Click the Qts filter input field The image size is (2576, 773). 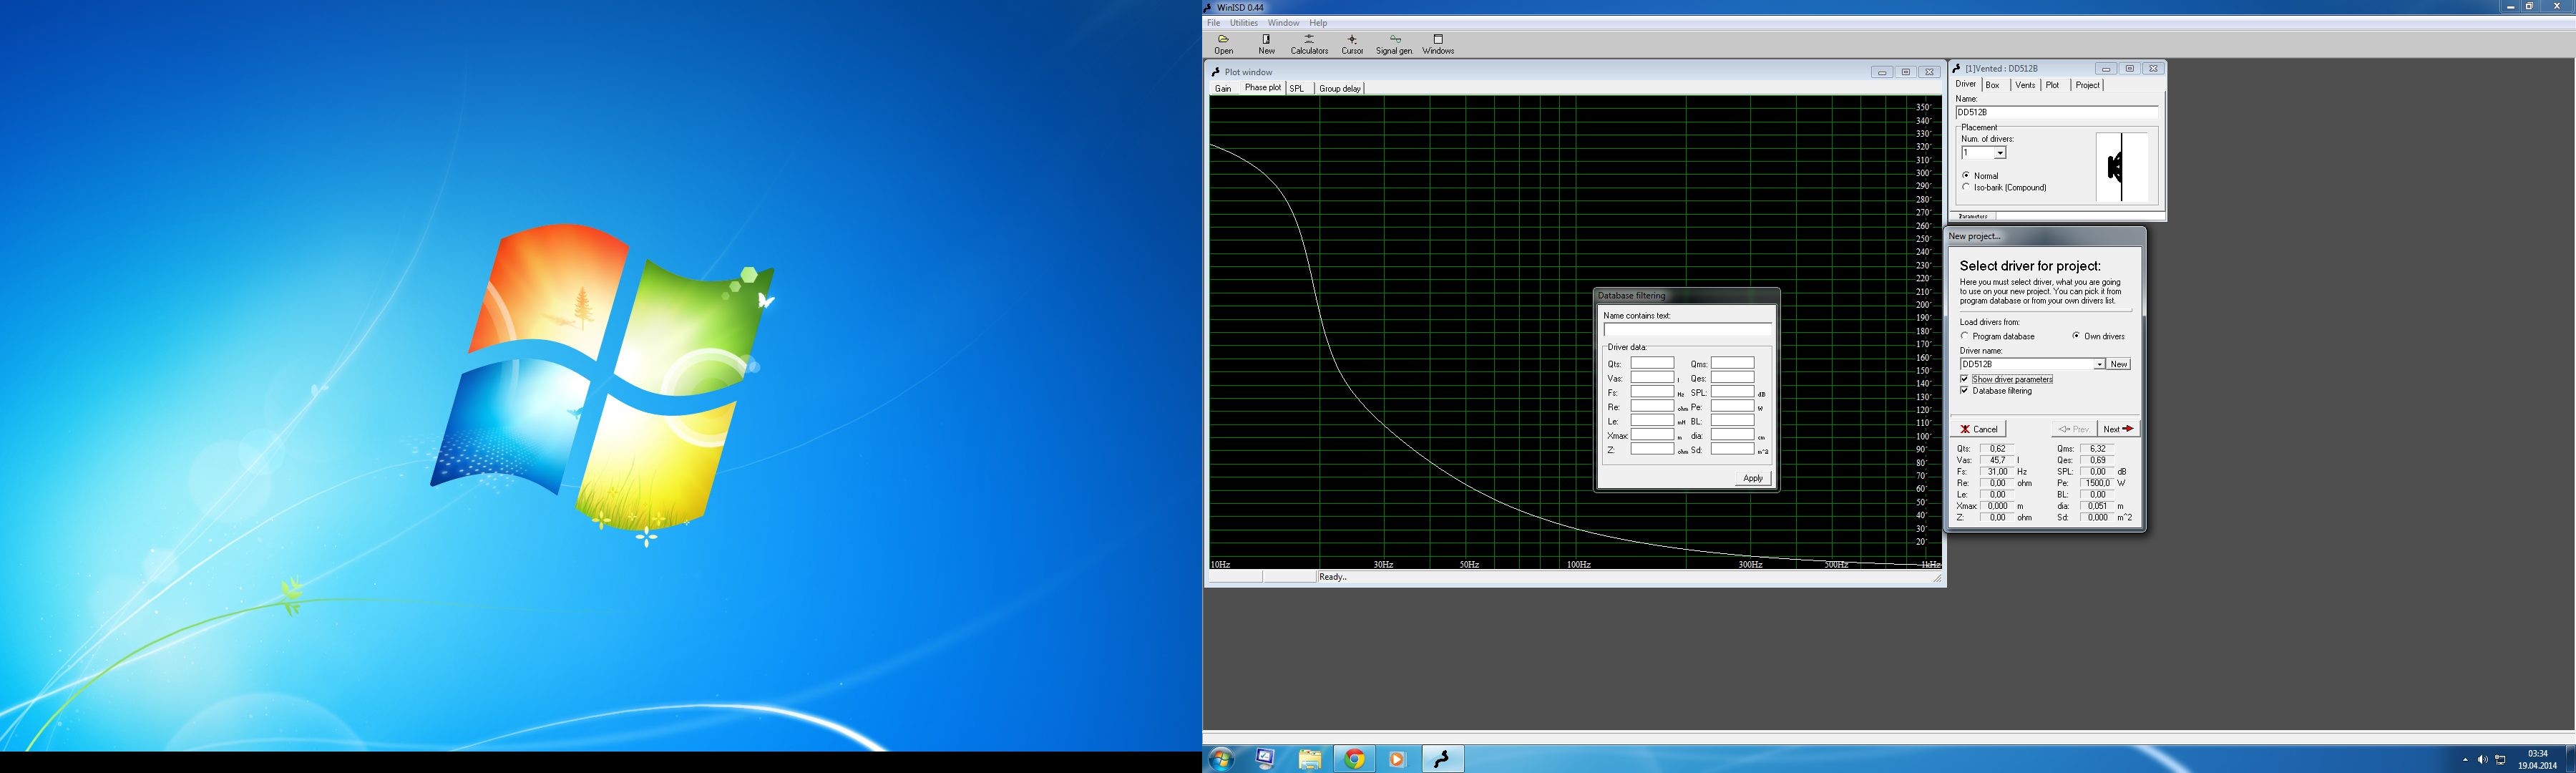coord(1652,364)
